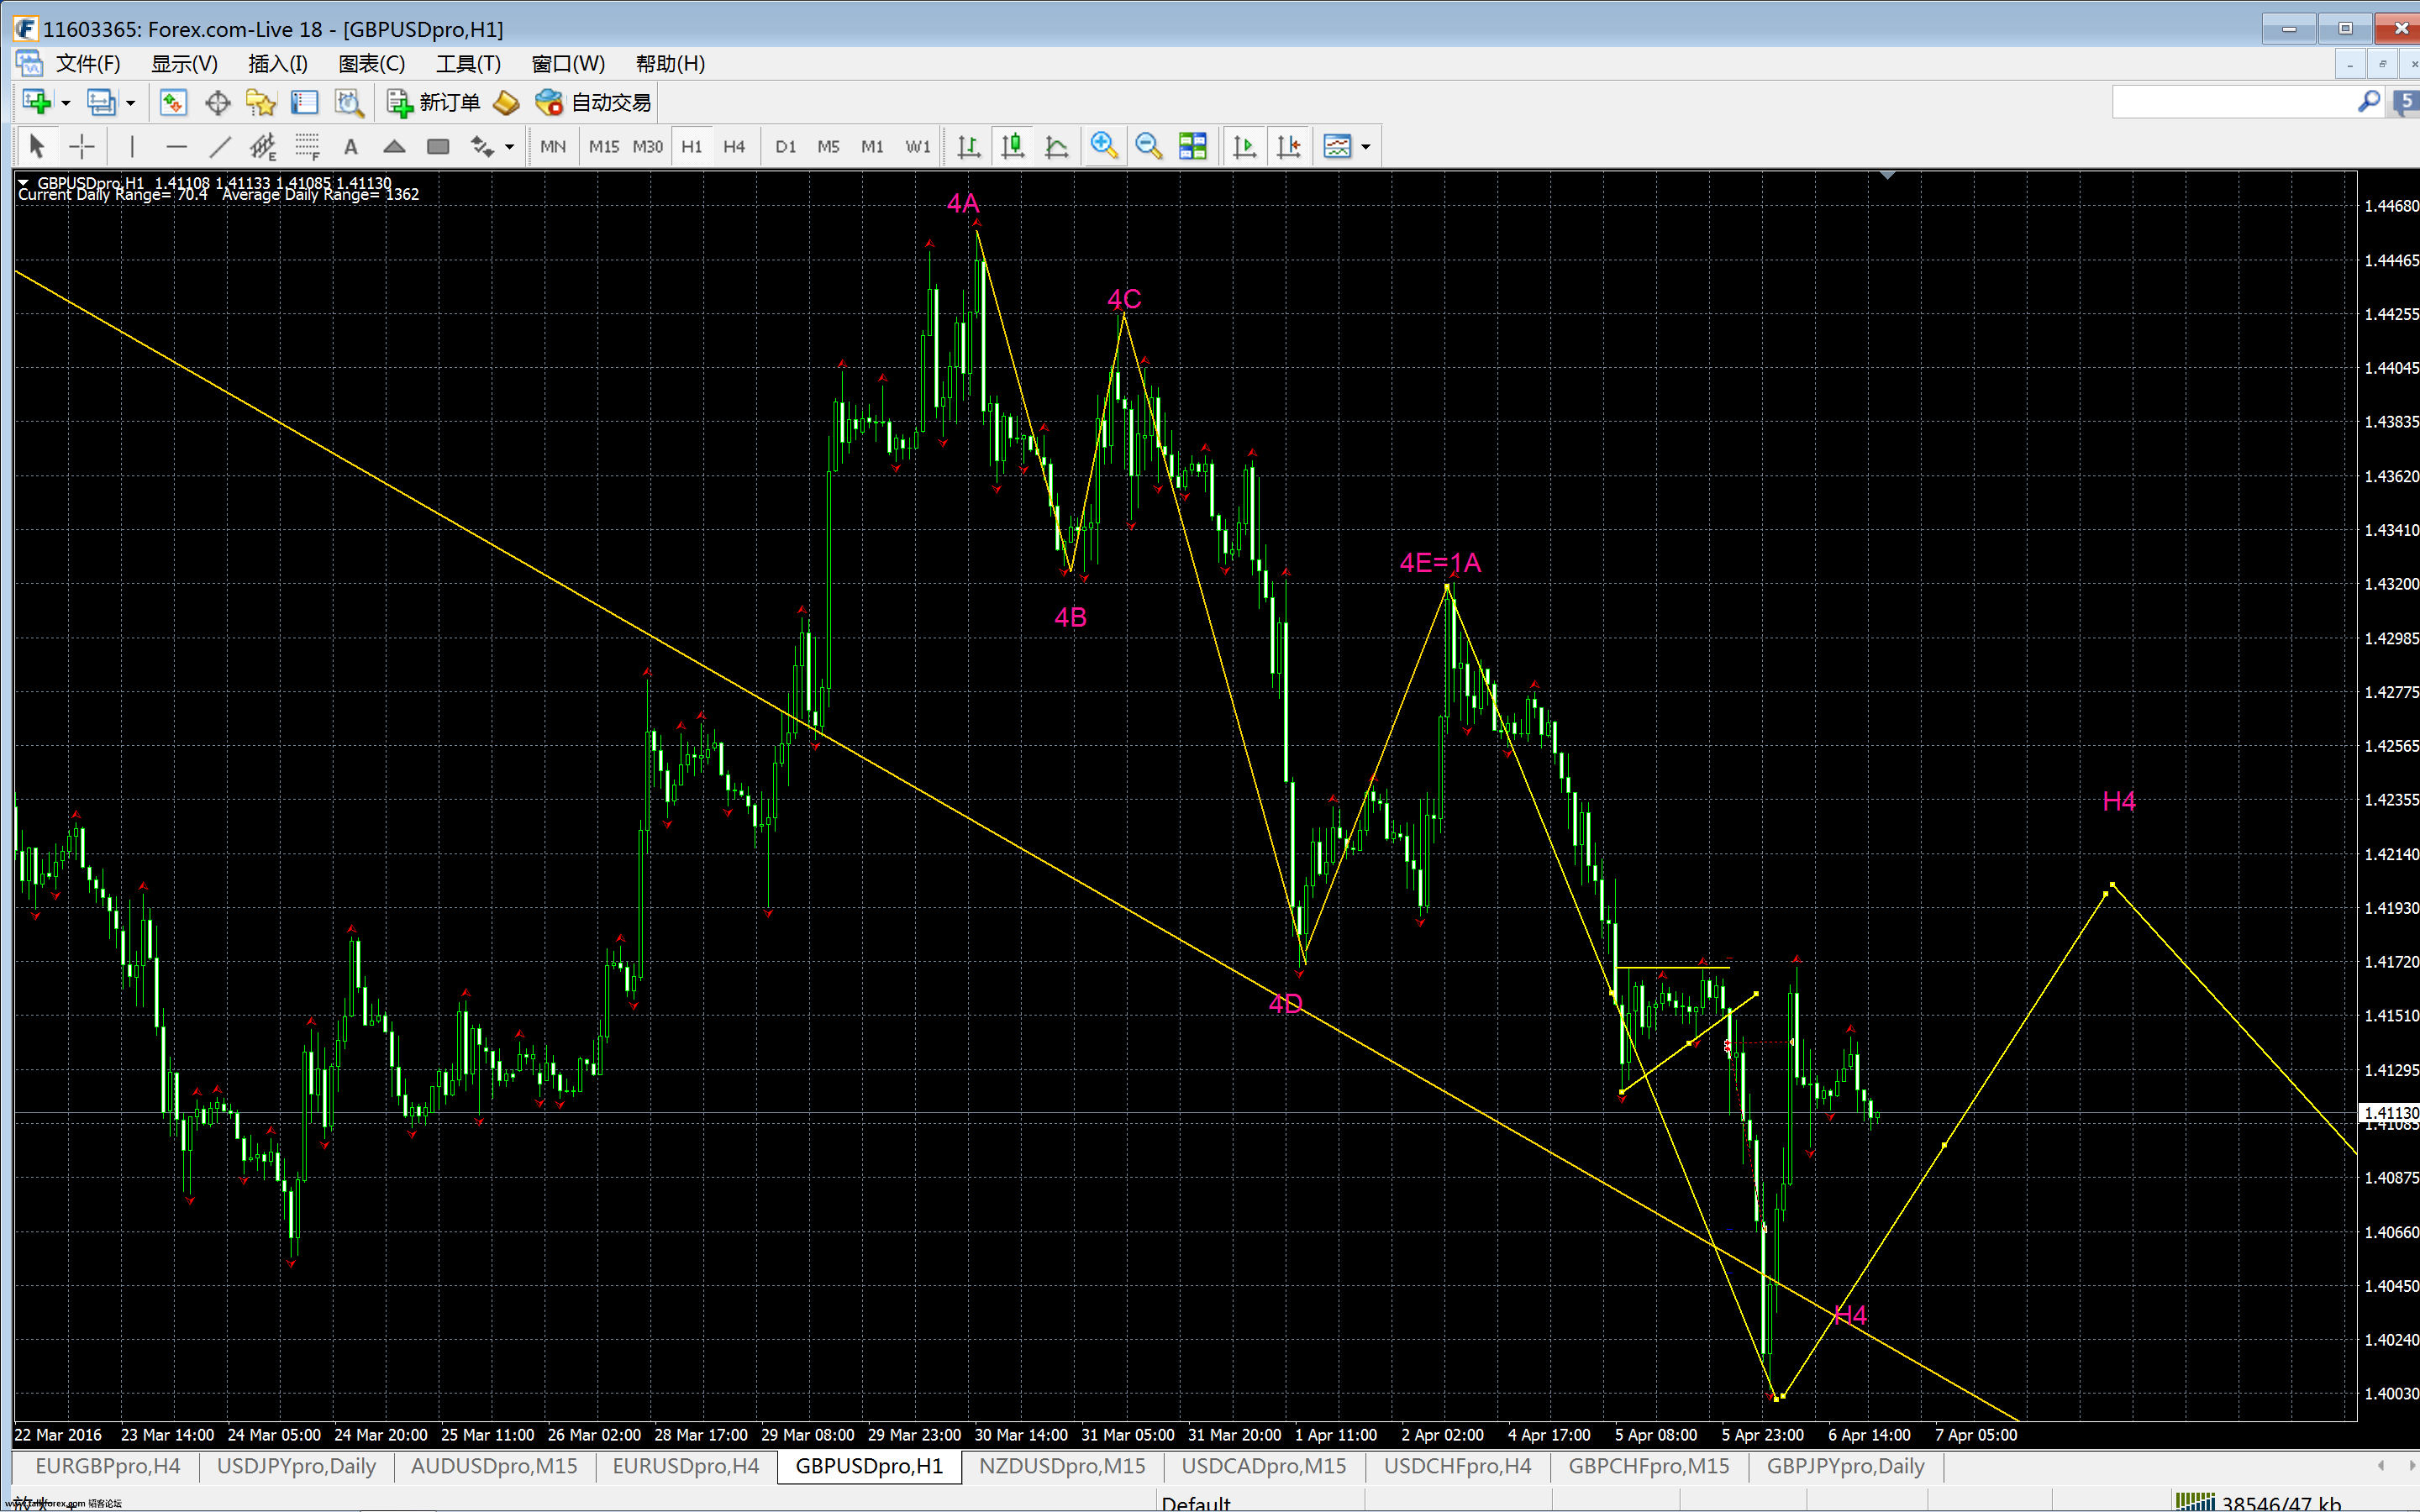Screen dimensions: 2420x1512
Task: Click the search input field
Action: (x=2234, y=102)
